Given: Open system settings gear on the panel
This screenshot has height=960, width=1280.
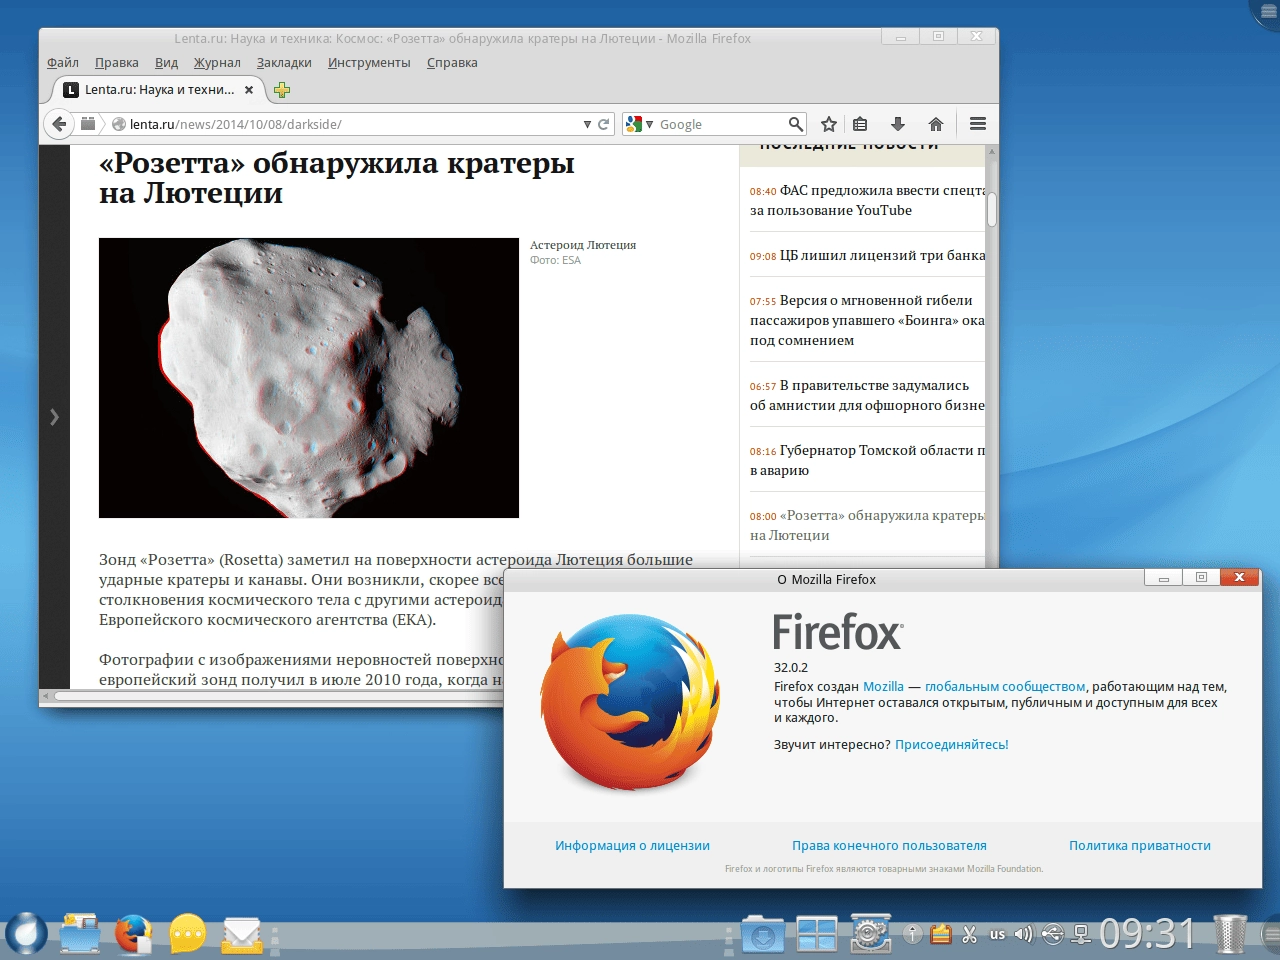Looking at the screenshot, I should (x=870, y=934).
